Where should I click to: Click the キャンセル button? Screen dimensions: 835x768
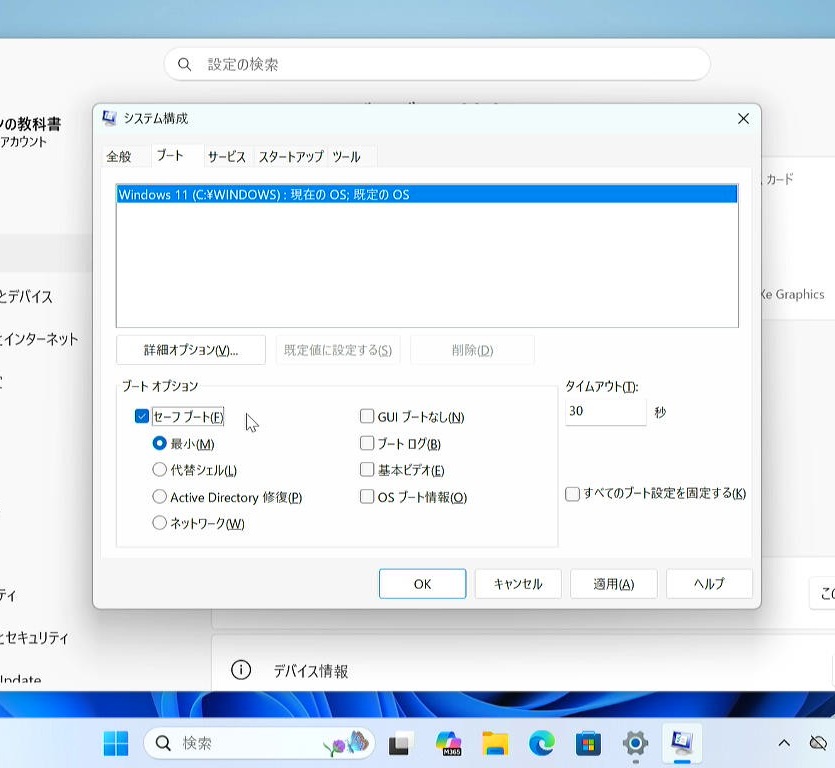[x=518, y=584]
